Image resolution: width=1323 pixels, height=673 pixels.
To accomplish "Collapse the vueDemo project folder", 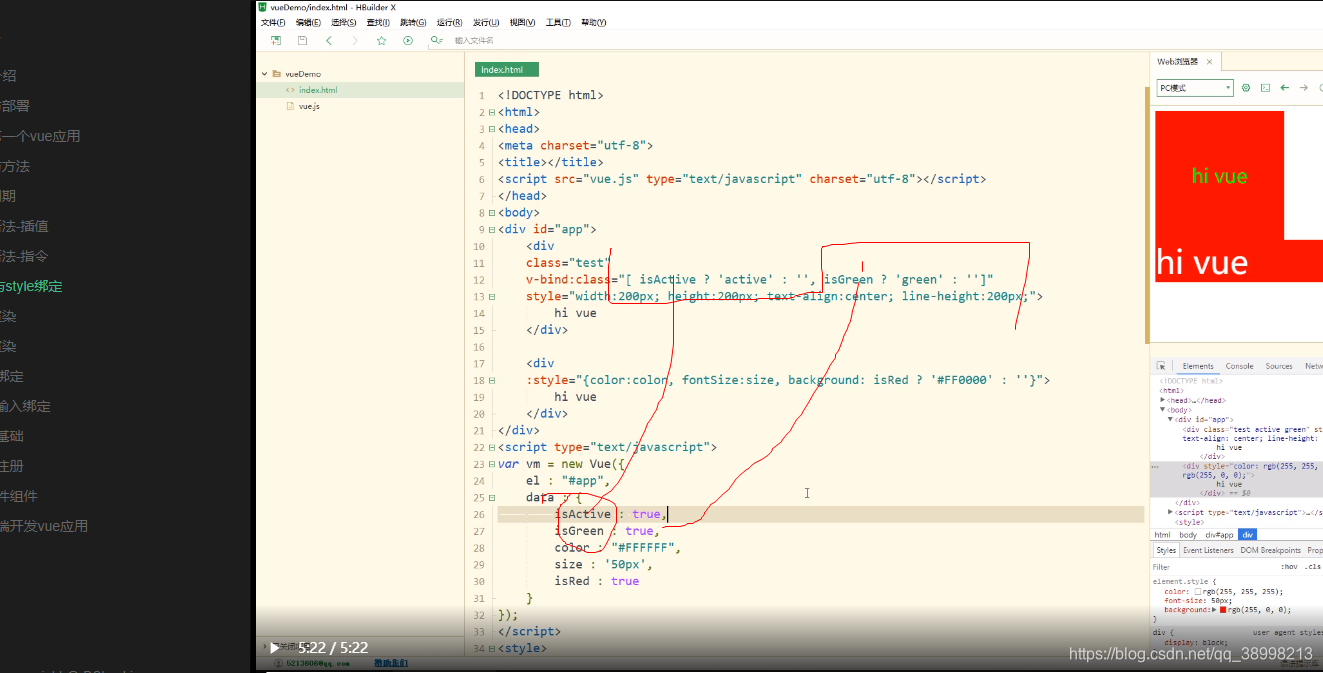I will pos(265,74).
